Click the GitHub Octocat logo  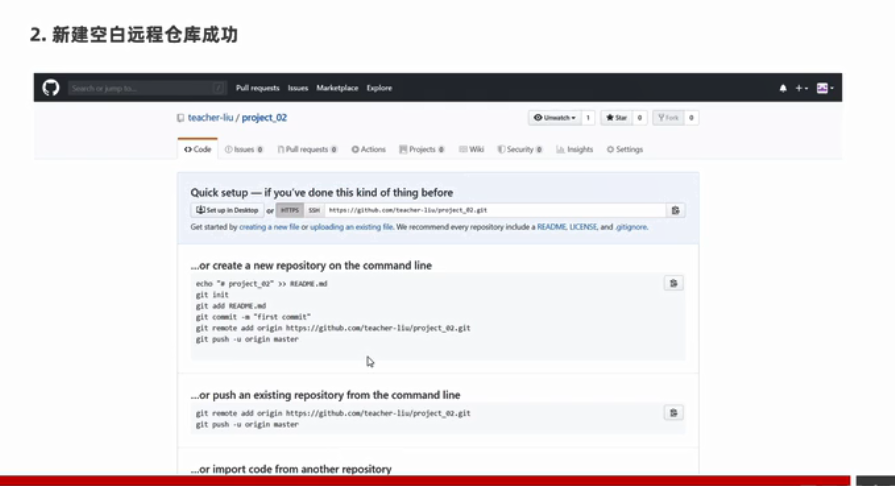pos(51,88)
